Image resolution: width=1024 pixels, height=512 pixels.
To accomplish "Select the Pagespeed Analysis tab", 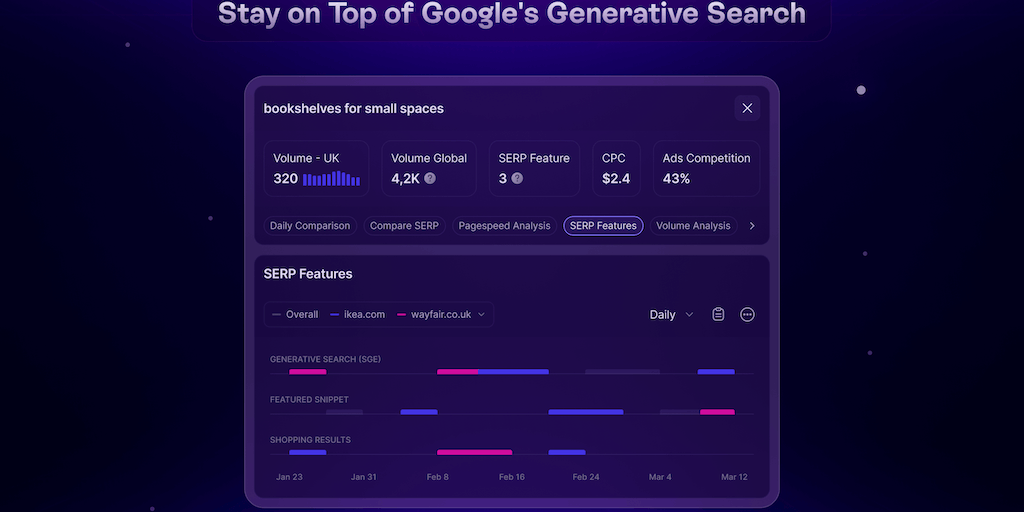I will [x=504, y=226].
